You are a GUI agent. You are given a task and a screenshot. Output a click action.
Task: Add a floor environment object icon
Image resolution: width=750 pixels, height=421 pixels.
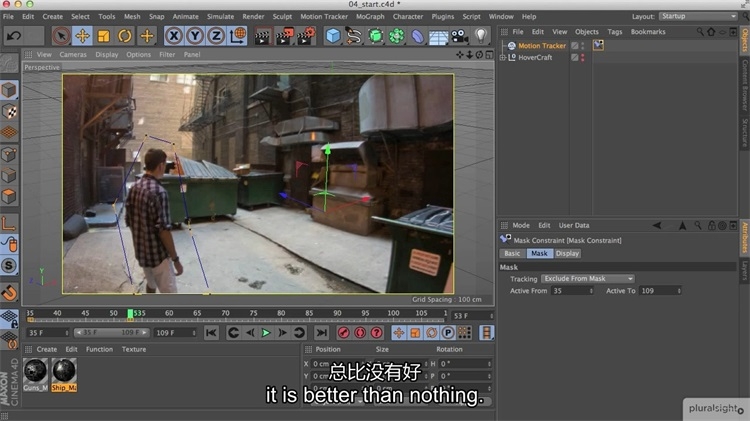[x=438, y=36]
